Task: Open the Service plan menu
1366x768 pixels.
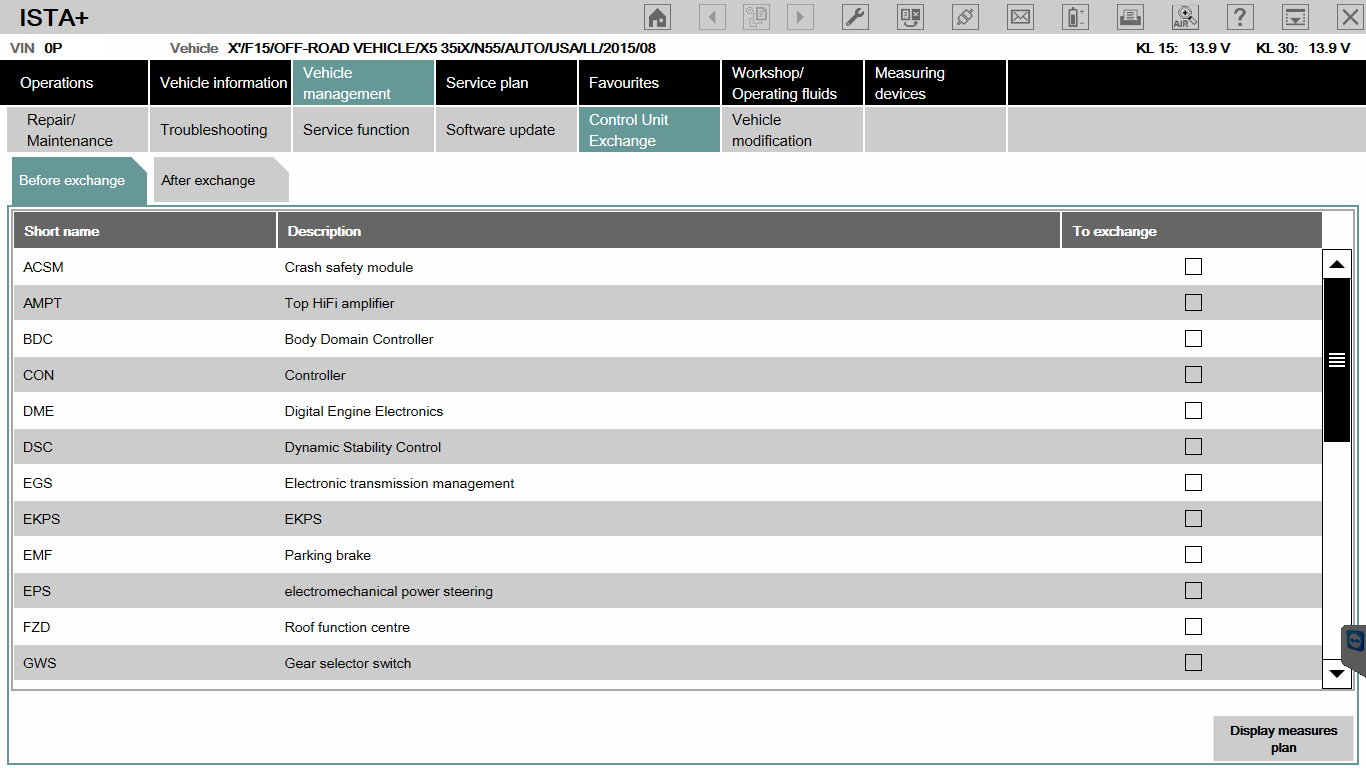Action: coord(487,83)
